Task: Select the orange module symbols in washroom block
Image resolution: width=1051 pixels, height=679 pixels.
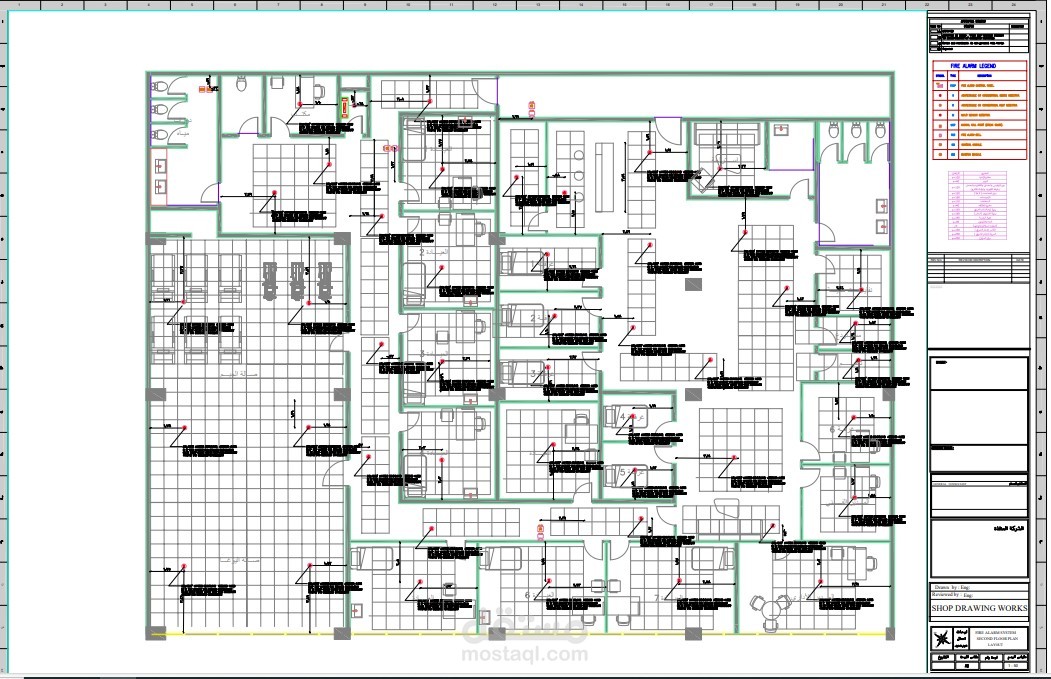Action: [x=206, y=89]
